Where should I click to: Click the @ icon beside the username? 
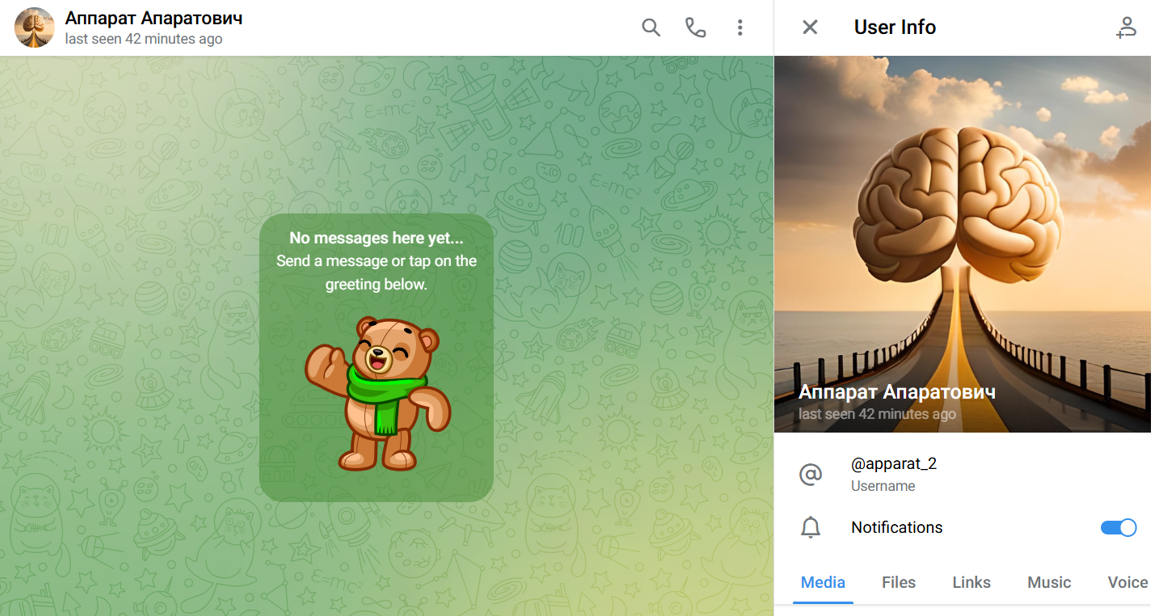pos(811,474)
